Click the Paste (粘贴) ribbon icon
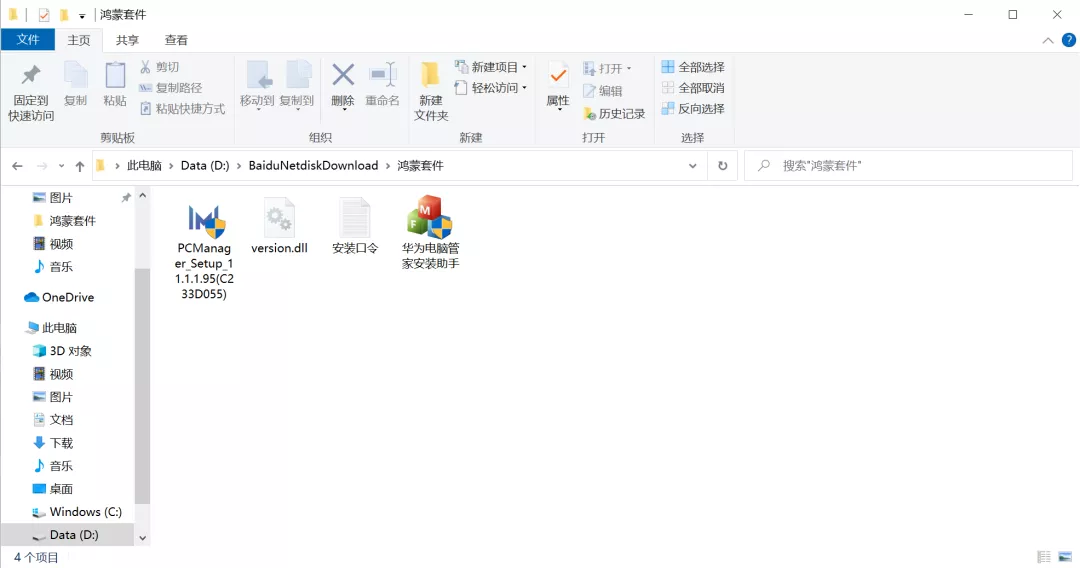Viewport: 1080px width, 568px height. click(114, 76)
